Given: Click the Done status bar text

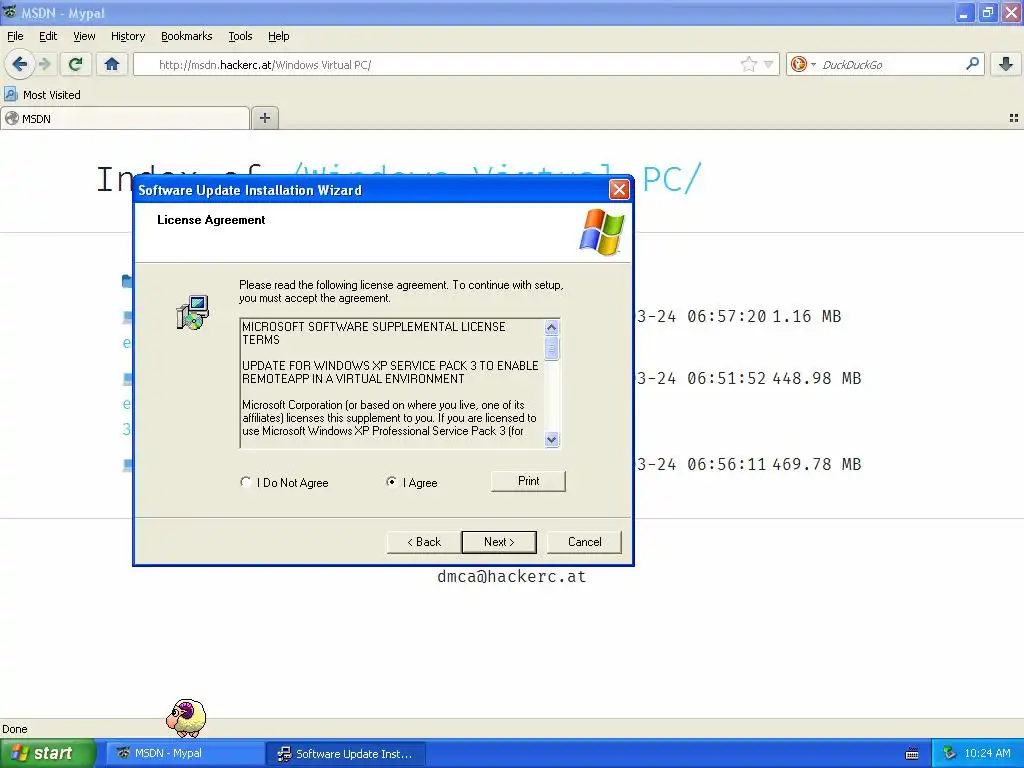Looking at the screenshot, I should [15, 729].
